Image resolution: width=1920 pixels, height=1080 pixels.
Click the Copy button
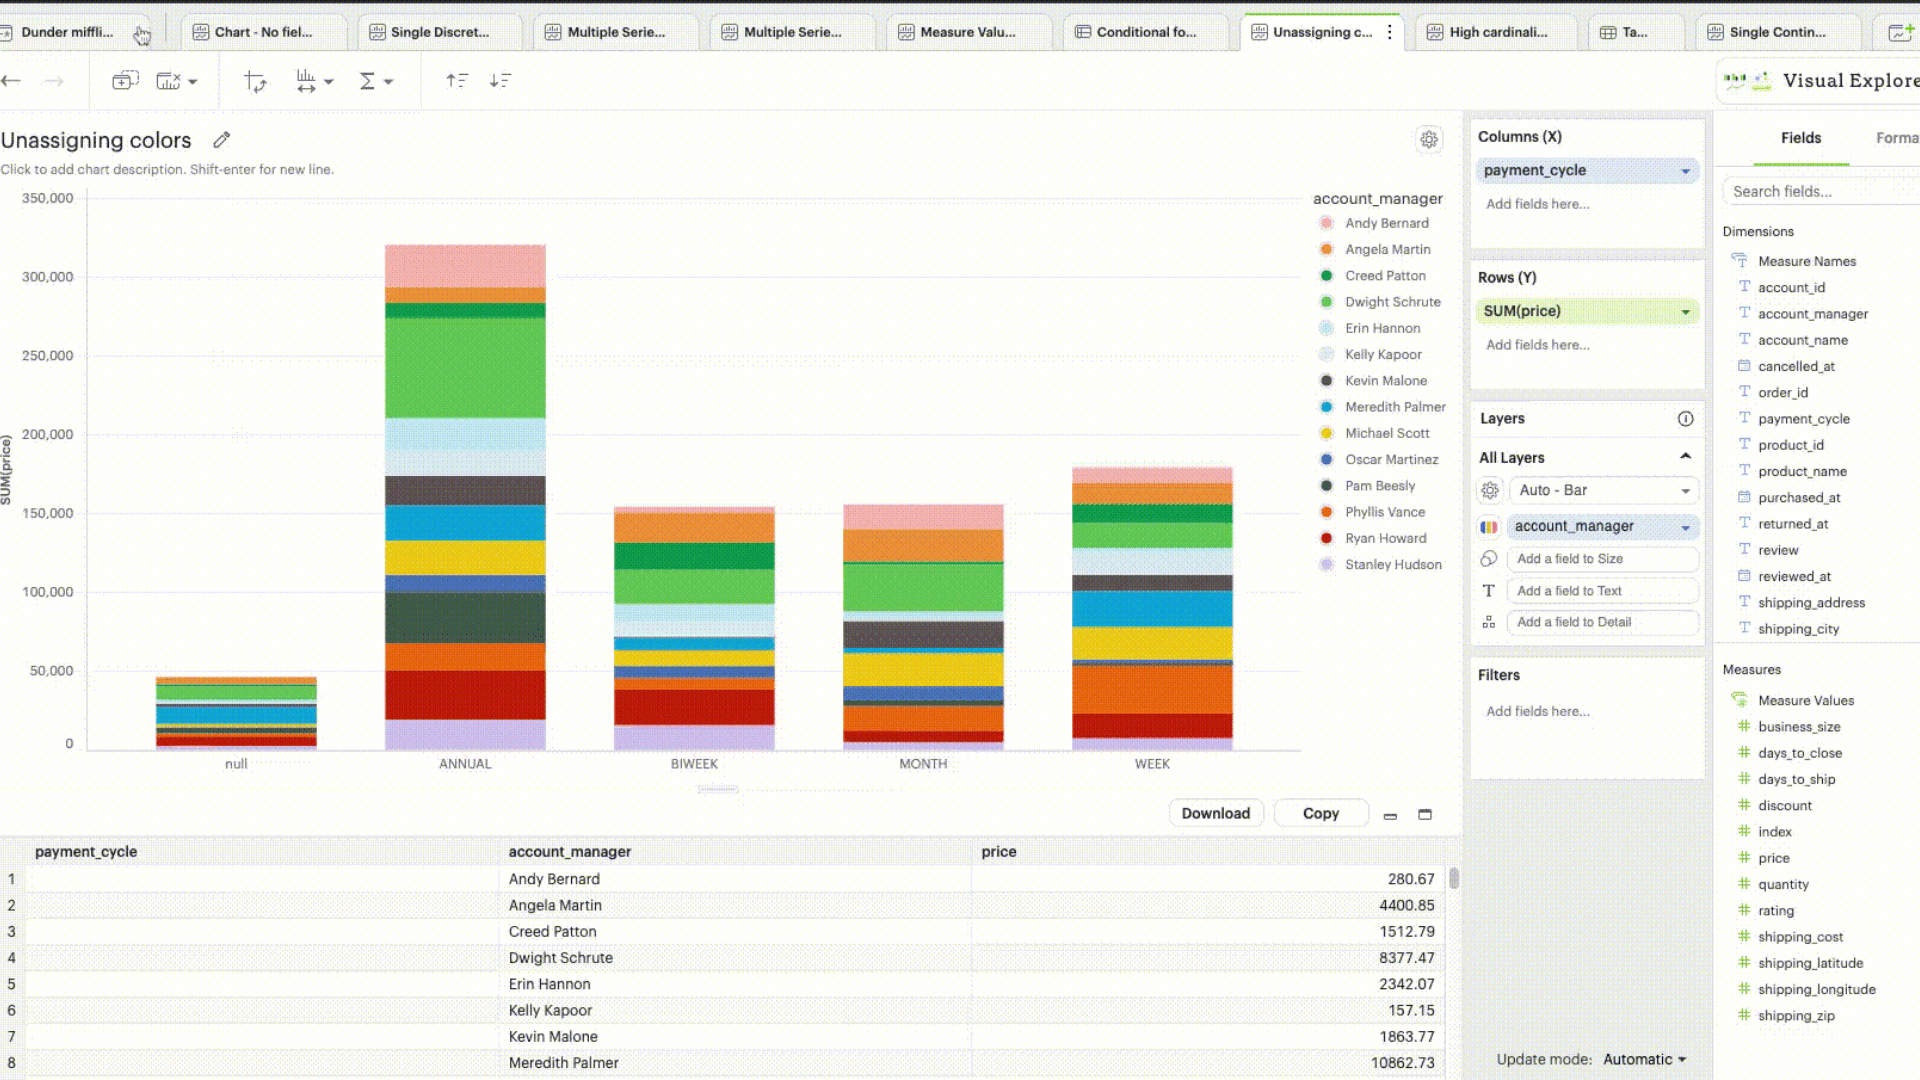point(1320,813)
